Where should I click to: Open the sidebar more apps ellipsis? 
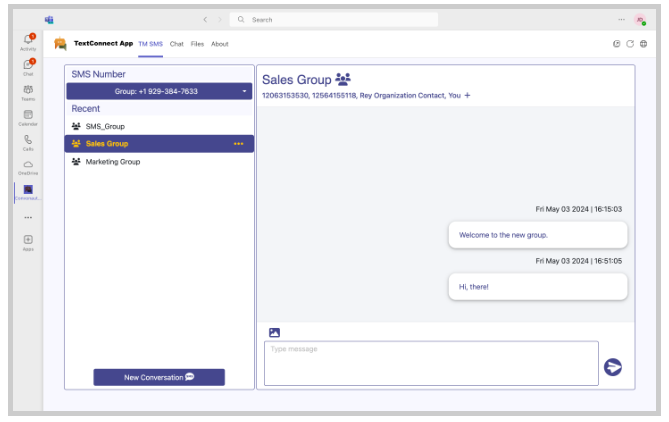click(28, 218)
